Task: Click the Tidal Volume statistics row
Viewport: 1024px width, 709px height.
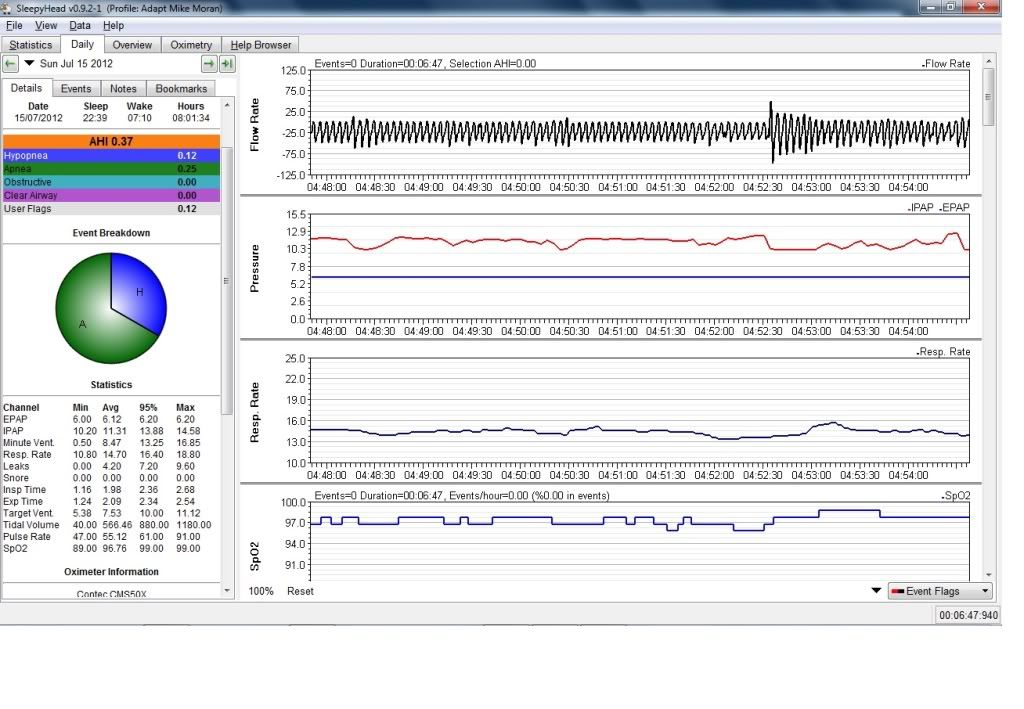Action: (x=108, y=525)
